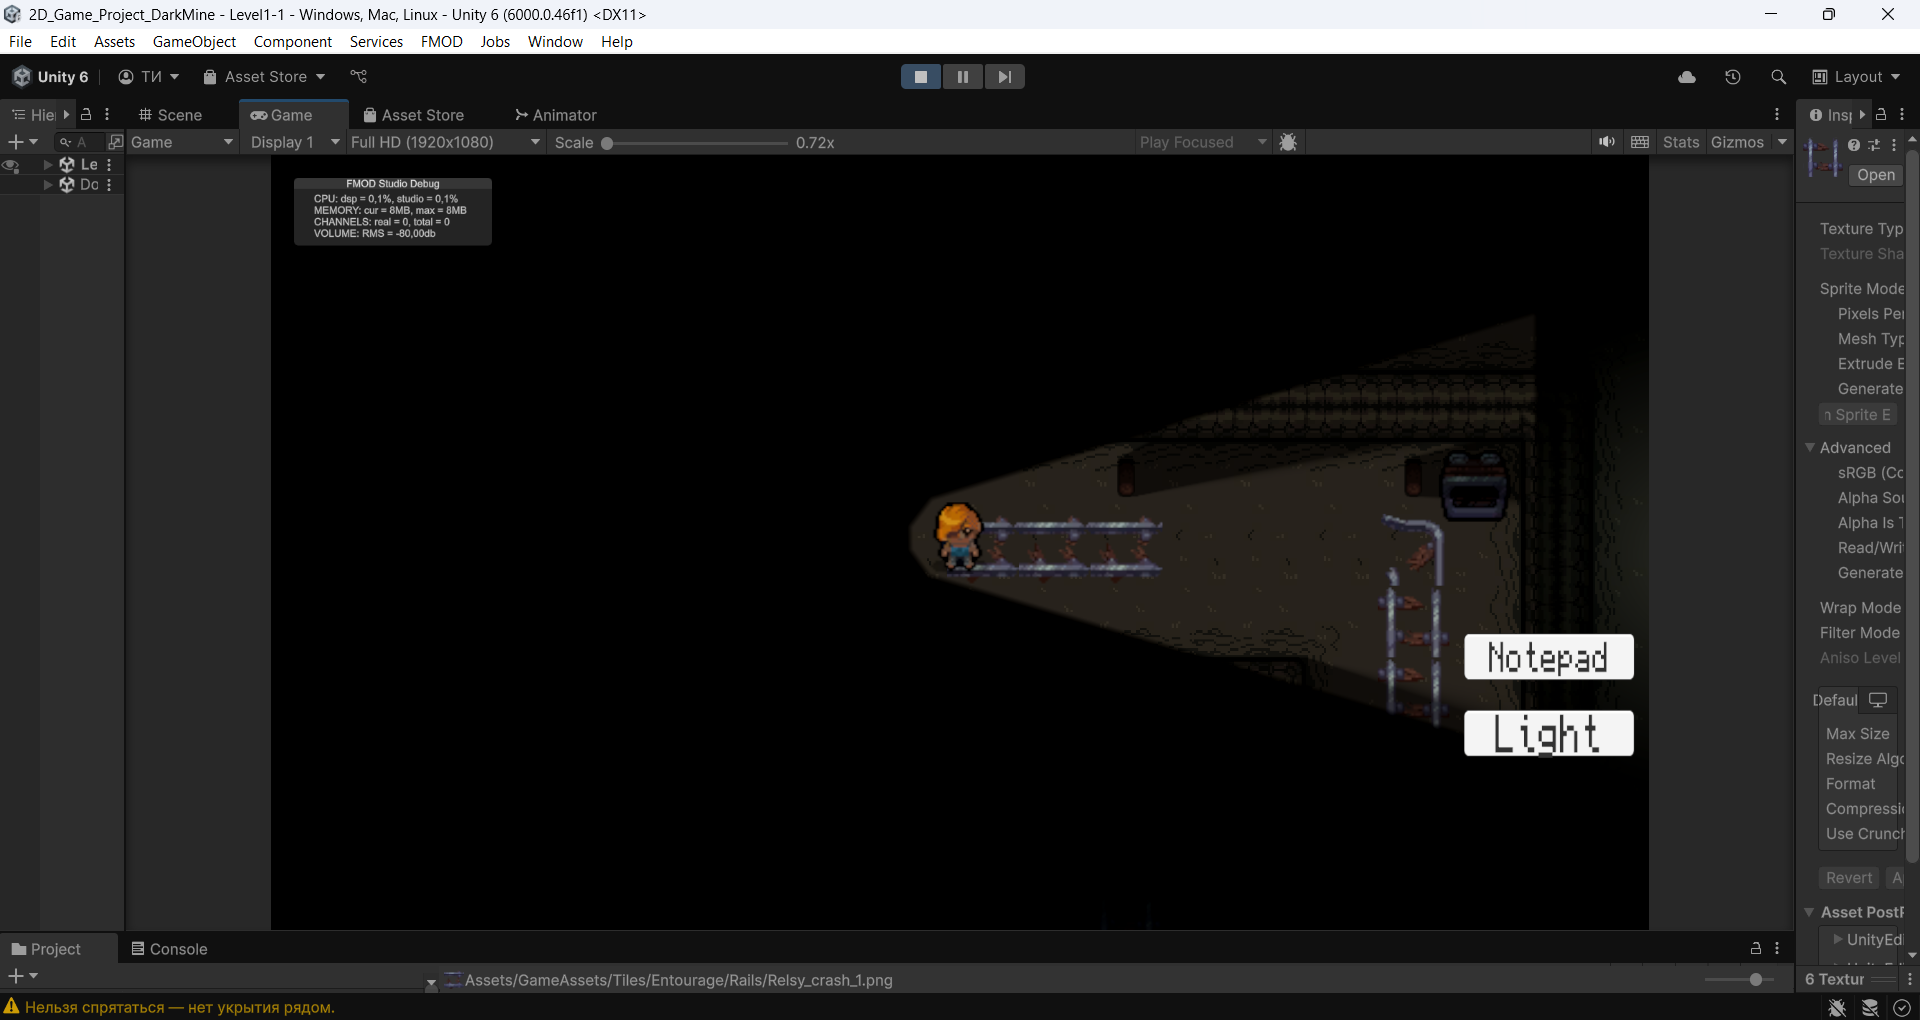Click the Hierarchy search field
This screenshot has height=1020, width=1920.
pos(78,142)
